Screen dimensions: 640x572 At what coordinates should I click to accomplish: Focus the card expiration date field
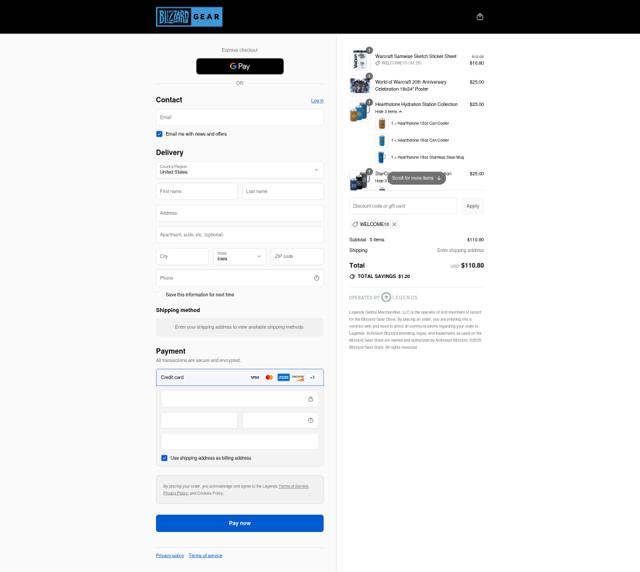(199, 421)
